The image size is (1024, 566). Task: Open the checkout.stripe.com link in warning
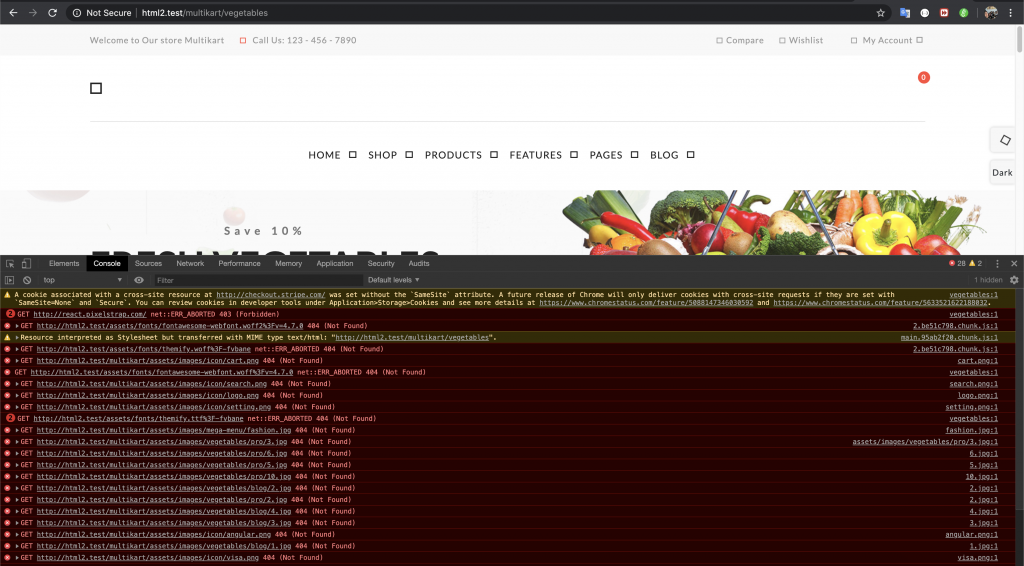pos(270,295)
